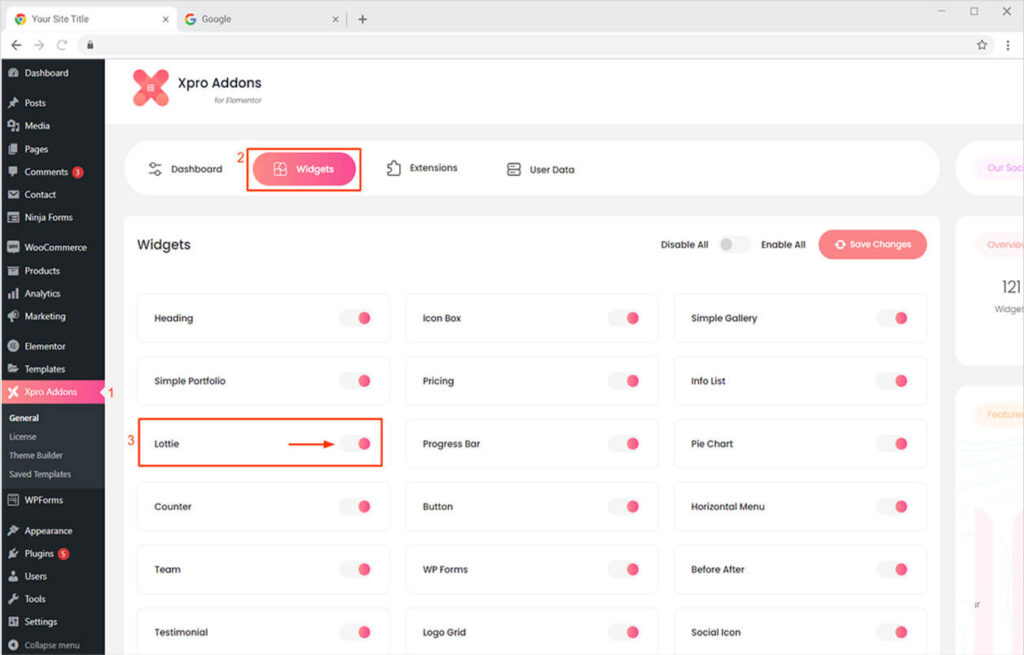Open a new browser tab with plus icon
Image resolution: width=1024 pixels, height=655 pixels.
[x=362, y=19]
